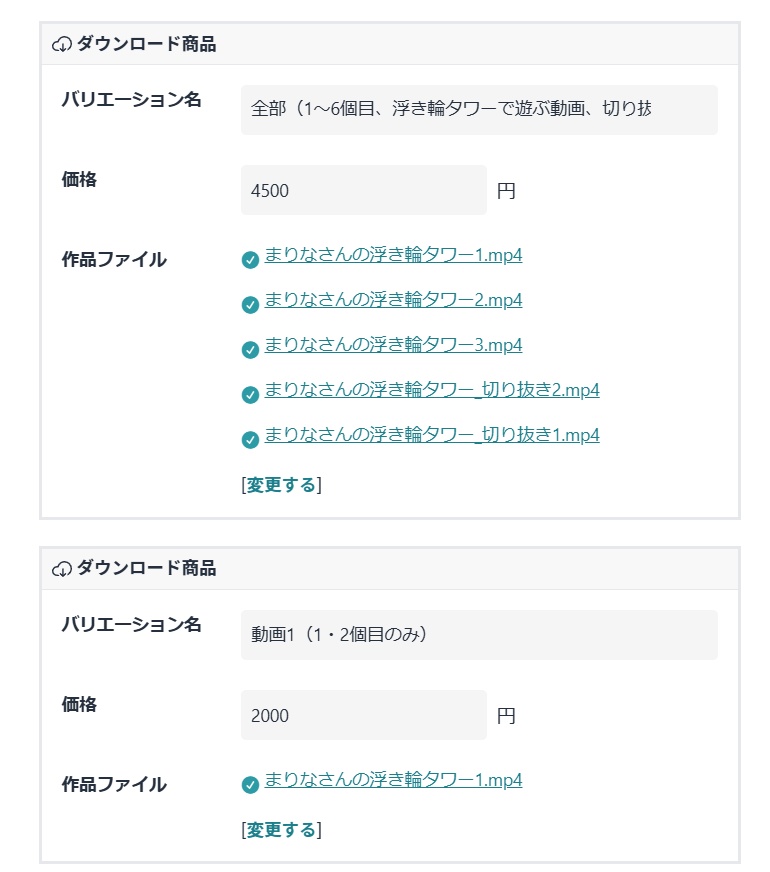Click the checkmark beside 切り抜き2.mp4
770x872 pixels.
[249, 391]
